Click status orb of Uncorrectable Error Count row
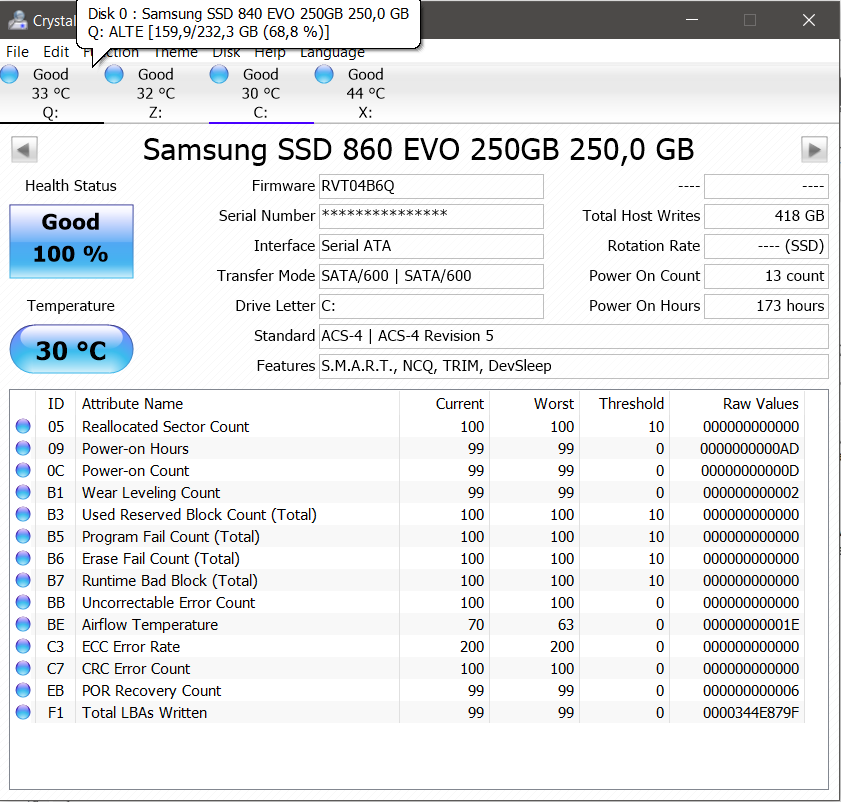The height and width of the screenshot is (802, 841). 23,602
